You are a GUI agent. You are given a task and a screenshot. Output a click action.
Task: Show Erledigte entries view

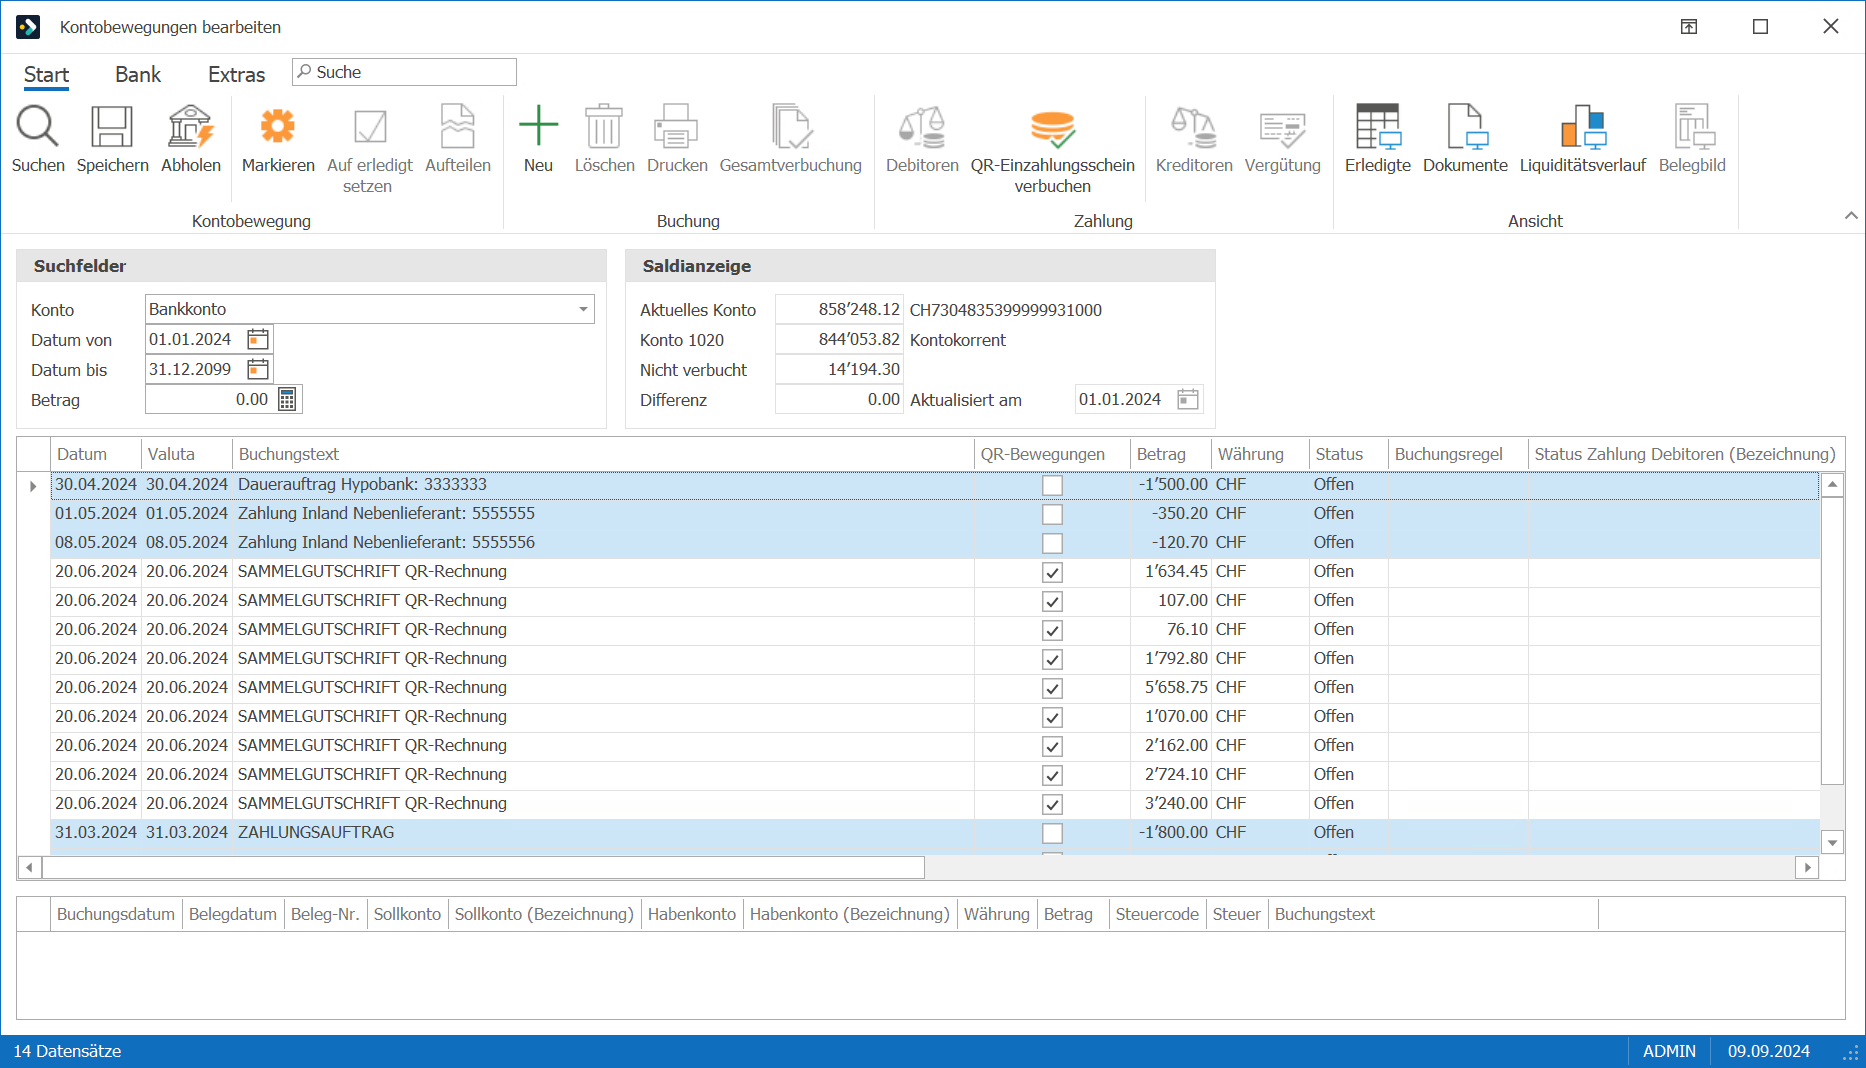[1378, 127]
